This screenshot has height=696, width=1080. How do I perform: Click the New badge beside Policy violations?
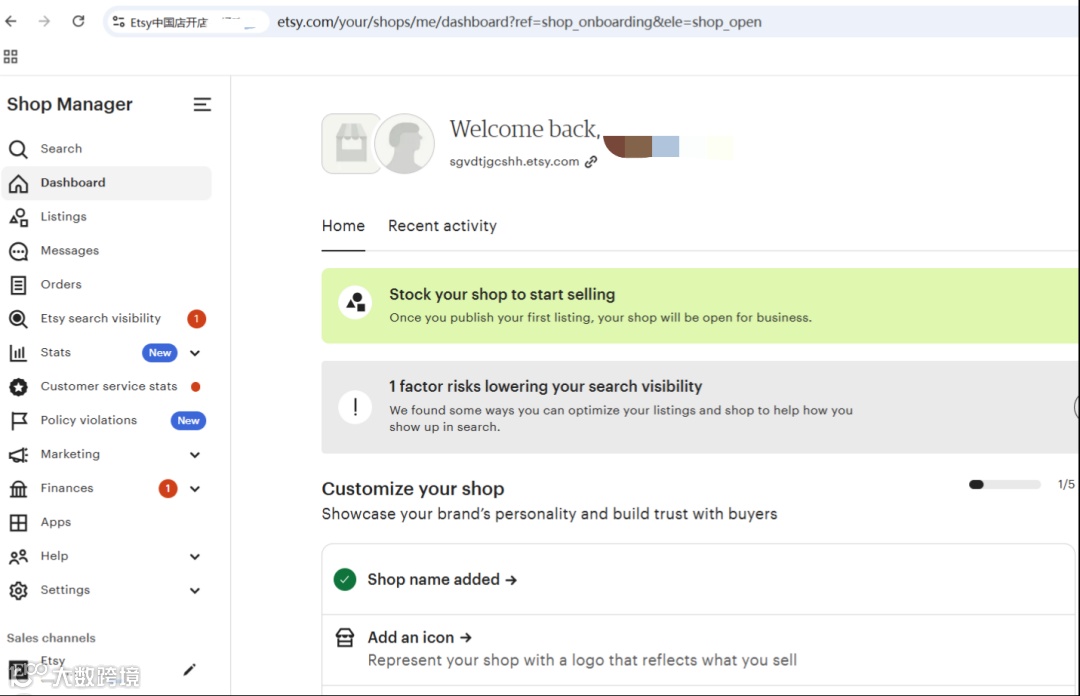point(188,420)
